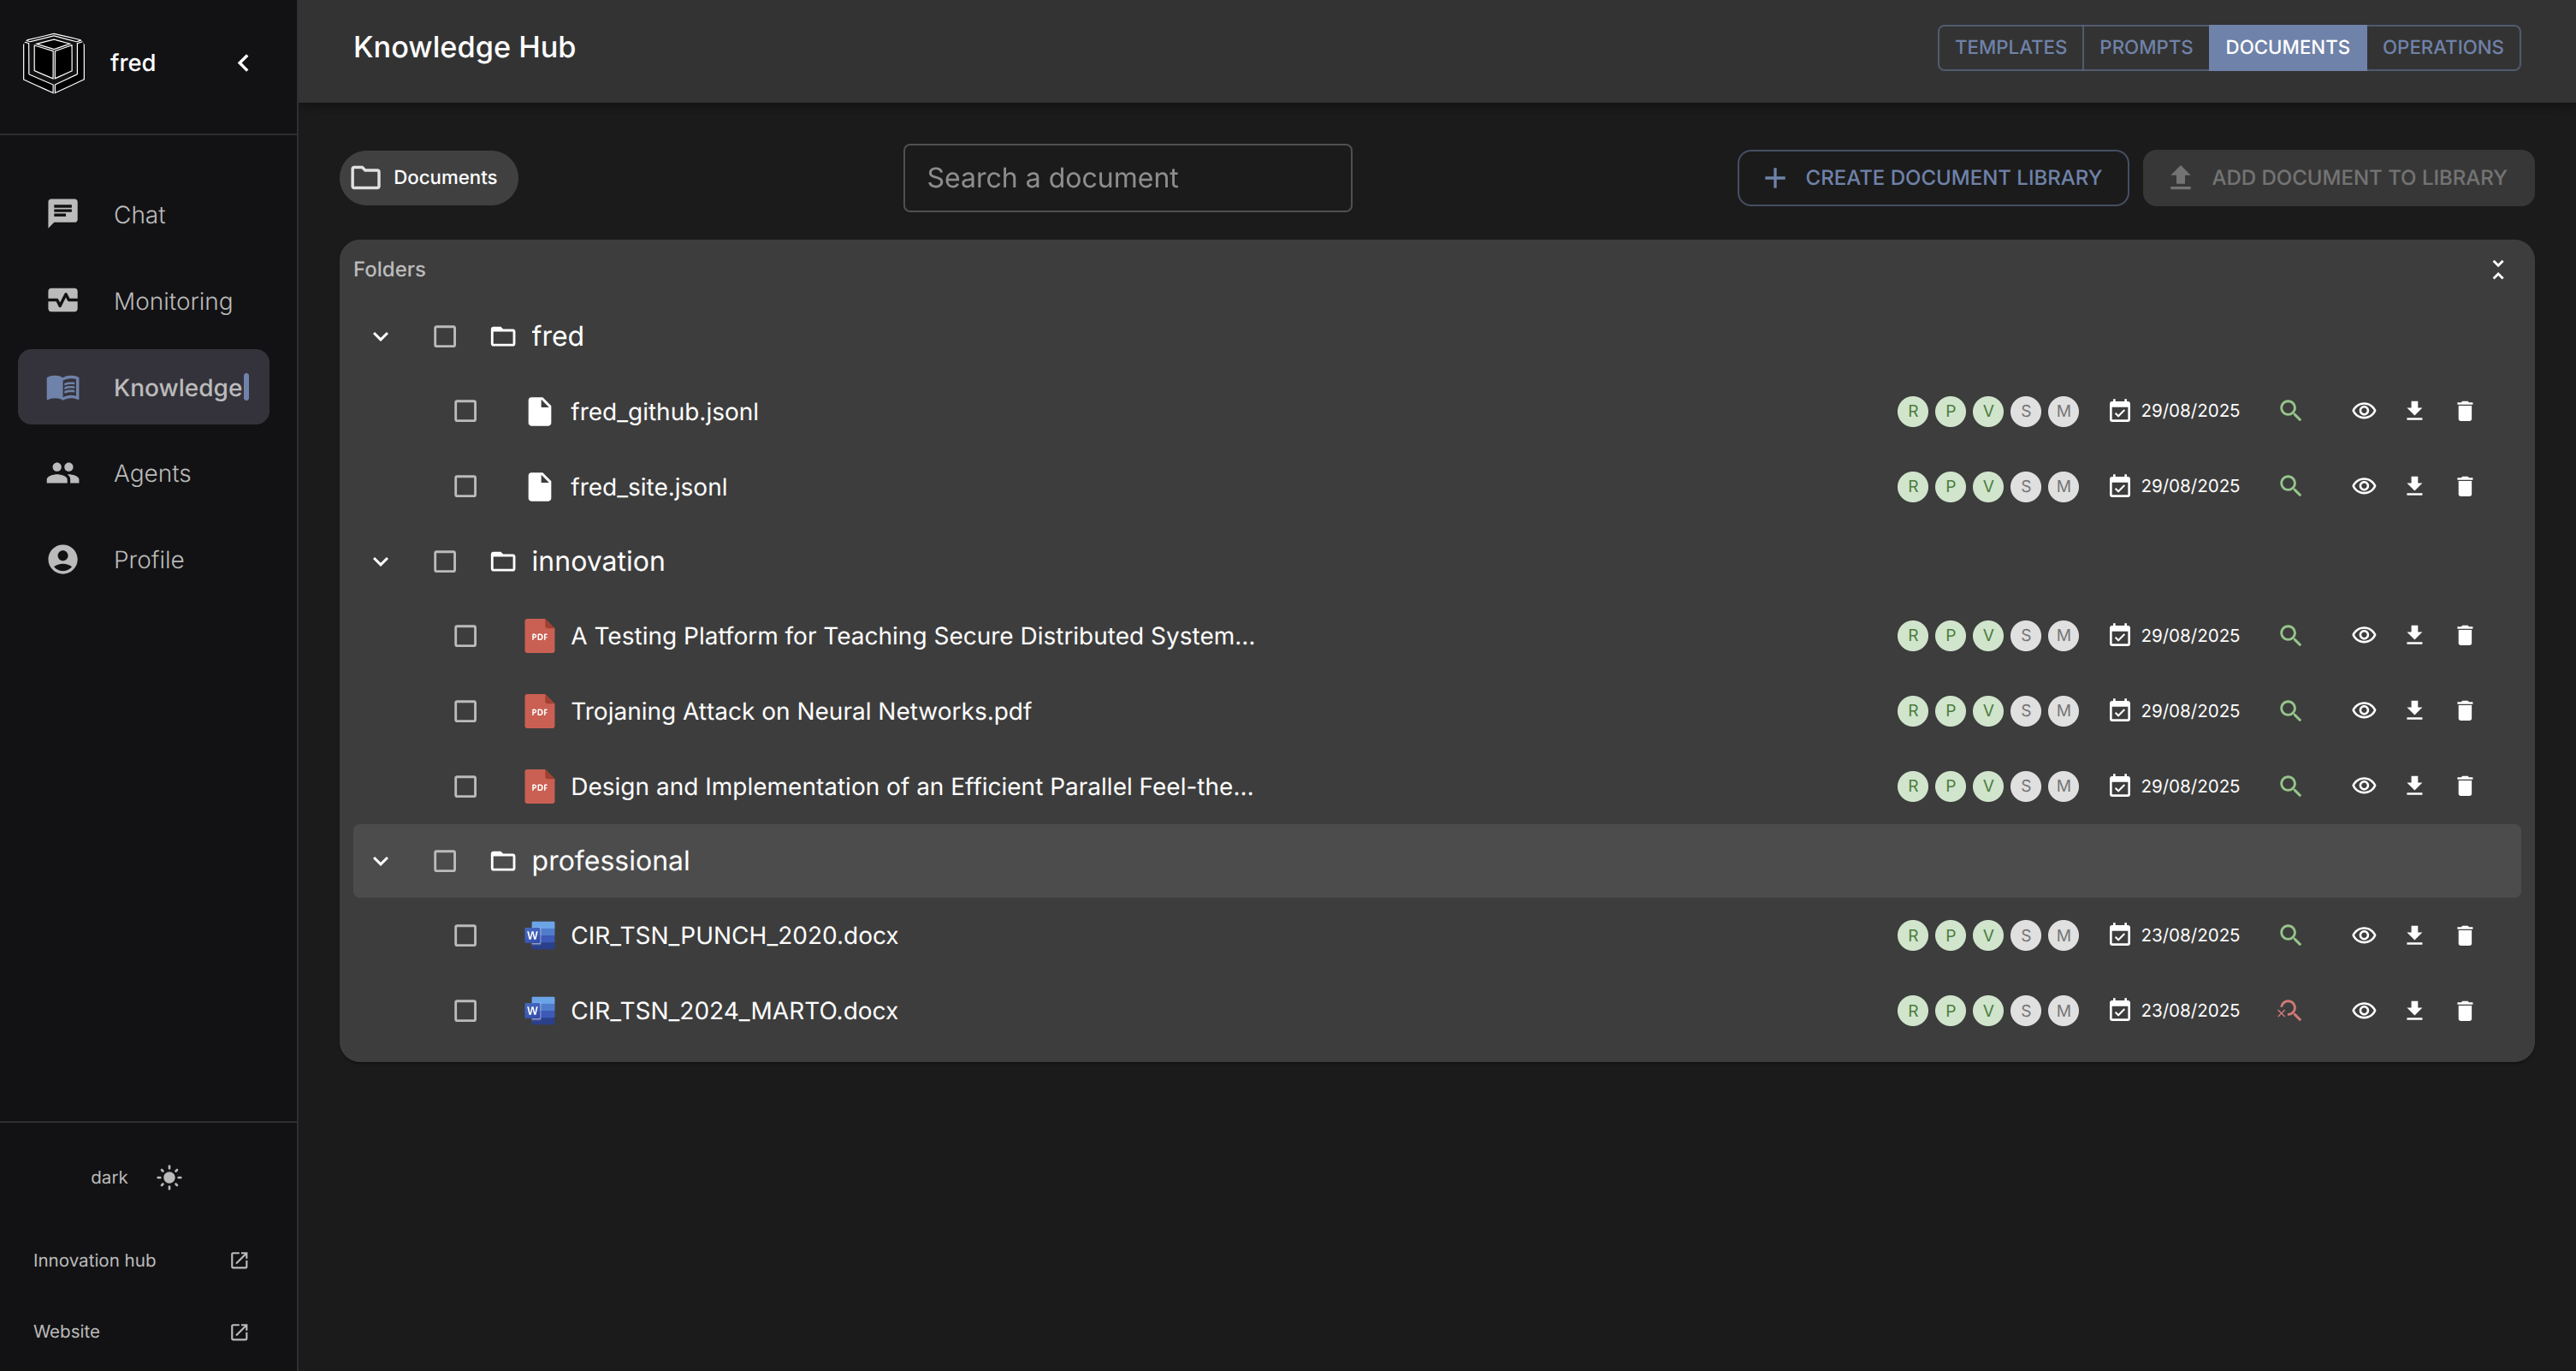The height and width of the screenshot is (1371, 2576).
Task: Collapse the innovation folder
Action: 381,561
